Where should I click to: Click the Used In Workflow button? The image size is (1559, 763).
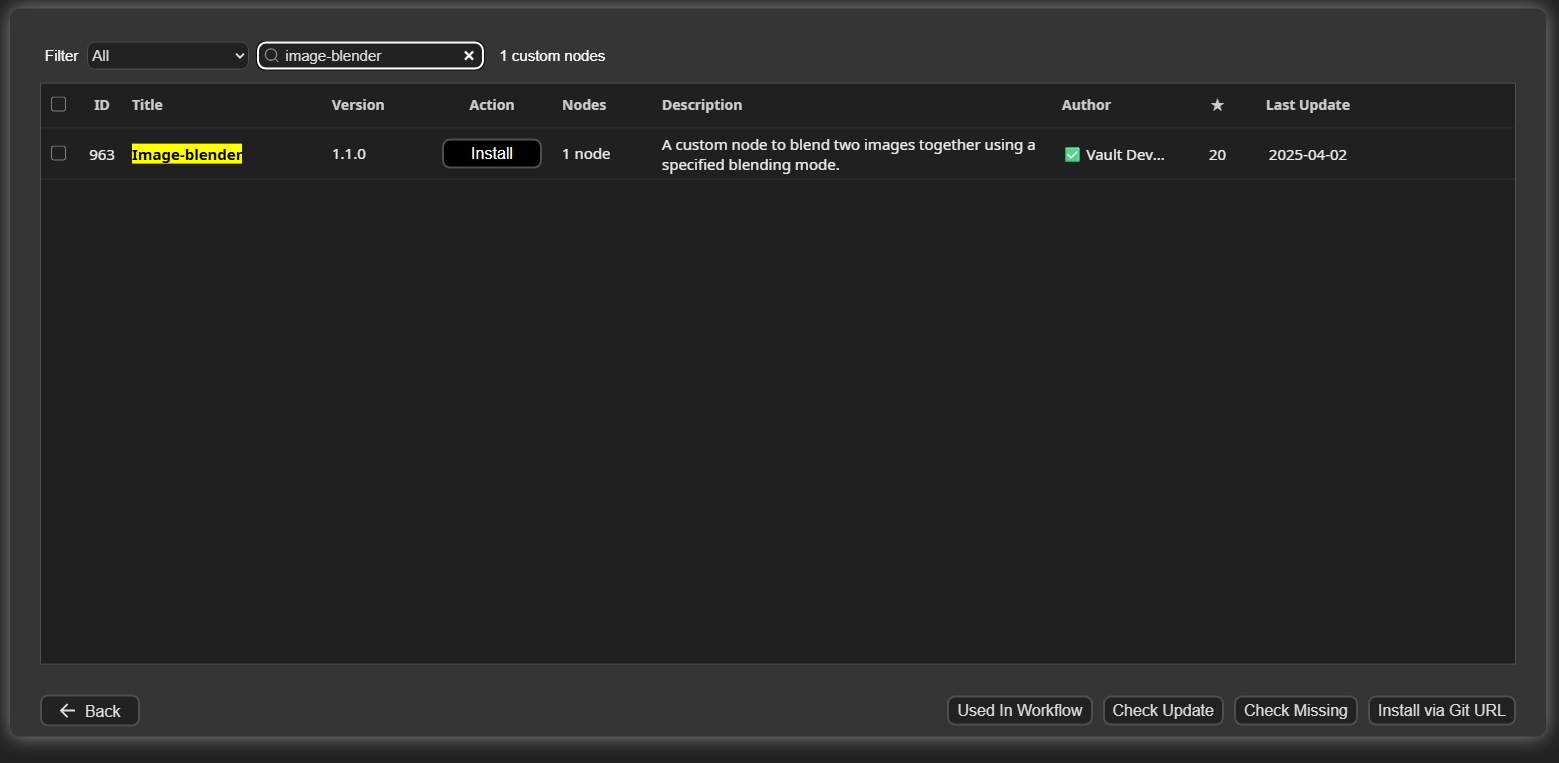pos(1019,711)
